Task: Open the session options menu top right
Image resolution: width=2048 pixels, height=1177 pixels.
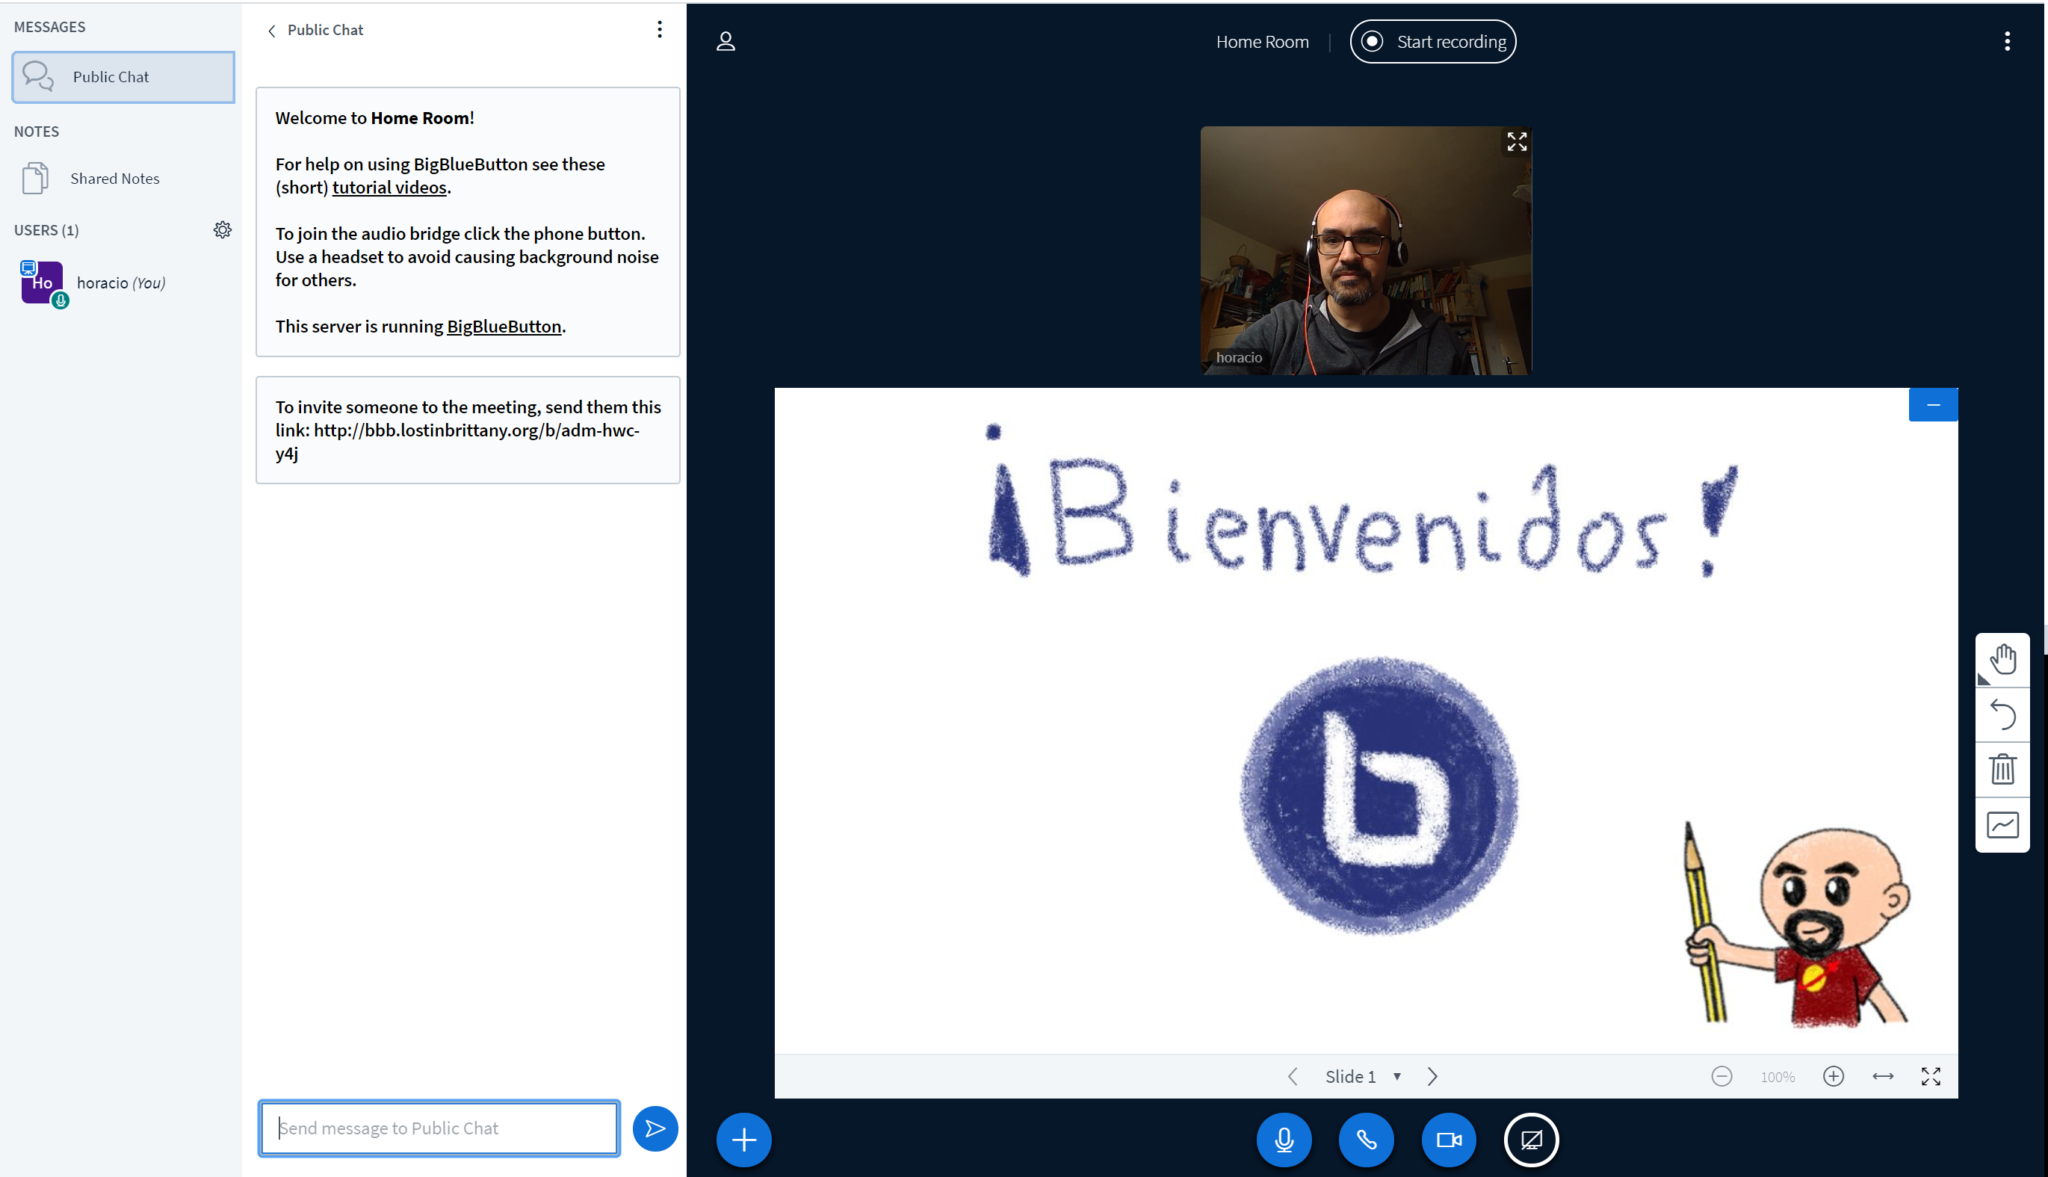Action: 2008,41
